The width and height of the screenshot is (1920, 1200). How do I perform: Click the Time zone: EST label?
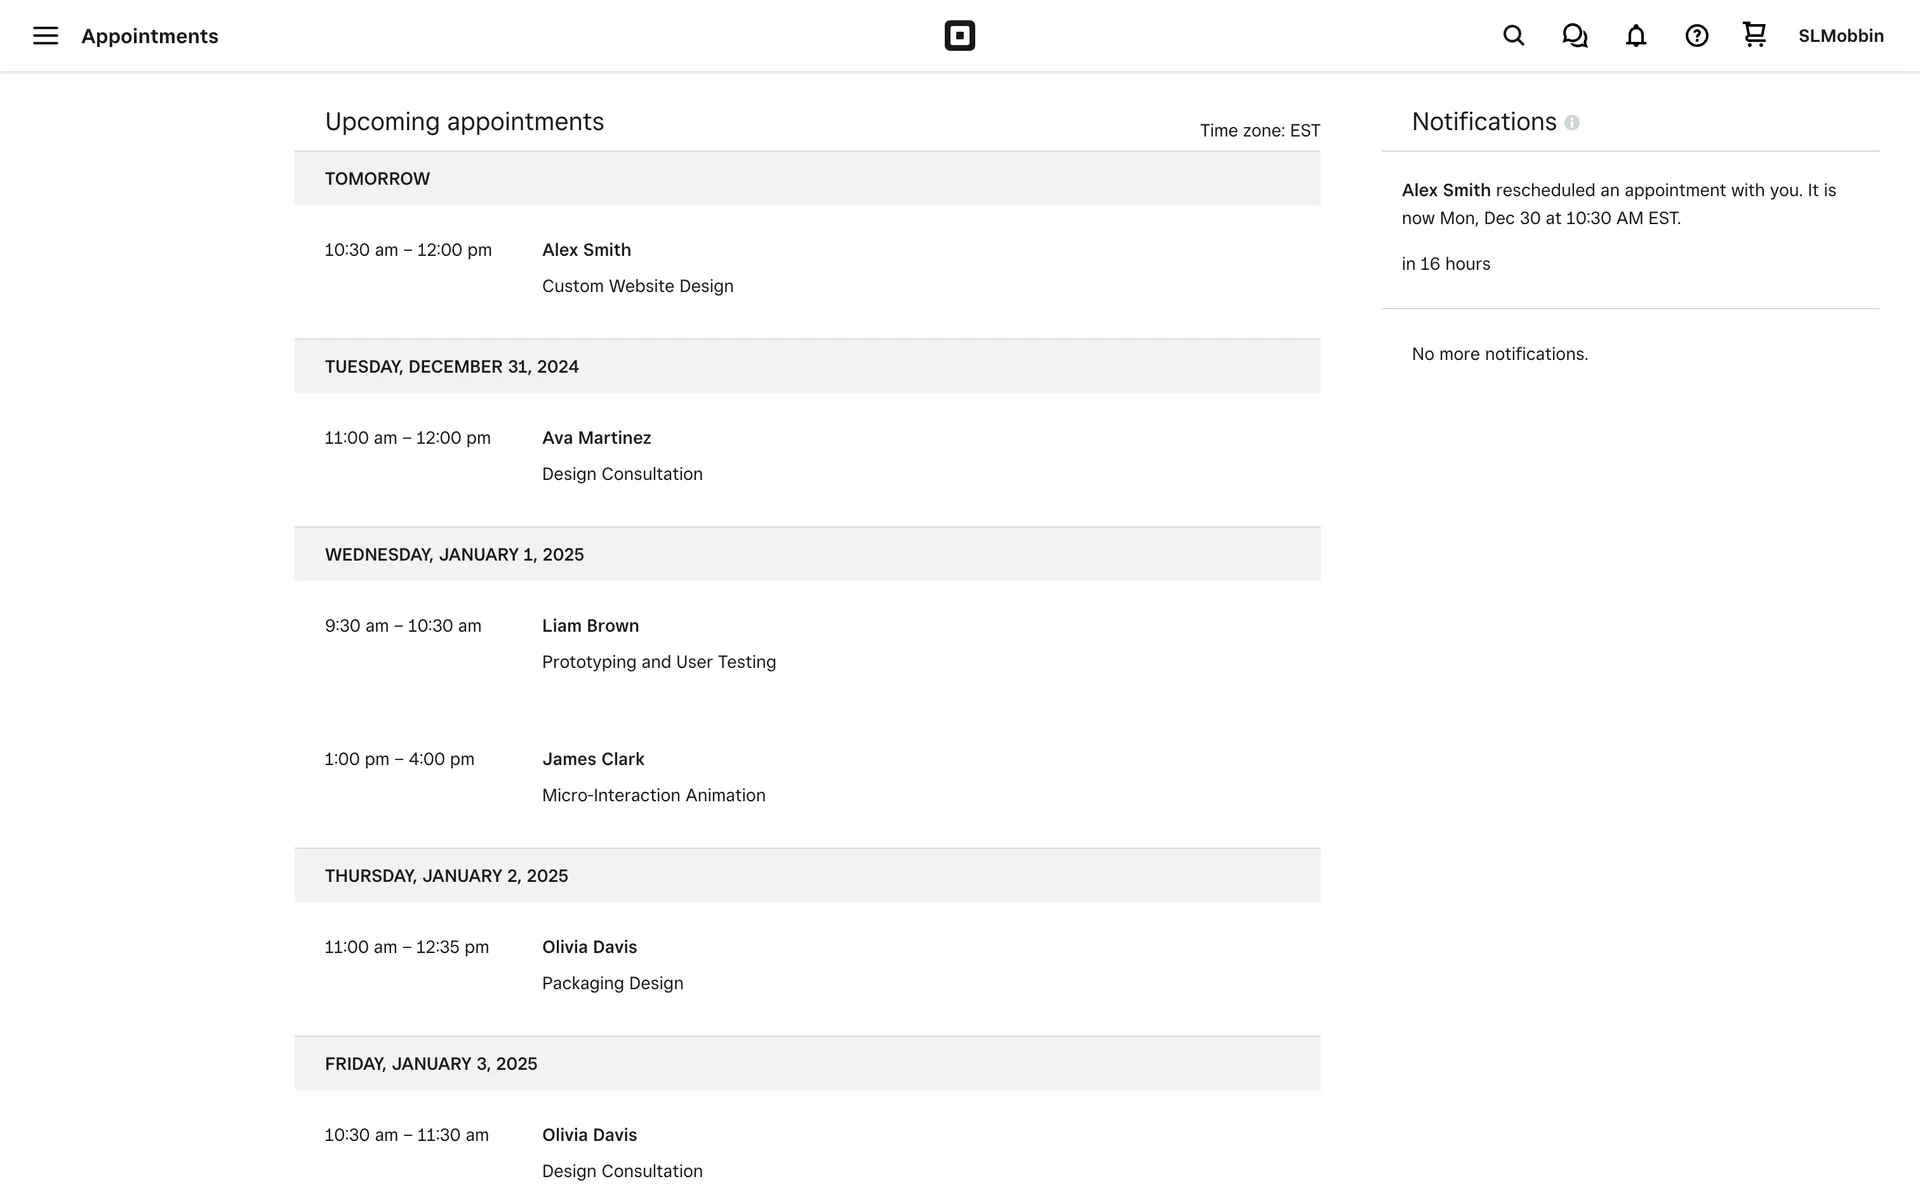(1259, 131)
